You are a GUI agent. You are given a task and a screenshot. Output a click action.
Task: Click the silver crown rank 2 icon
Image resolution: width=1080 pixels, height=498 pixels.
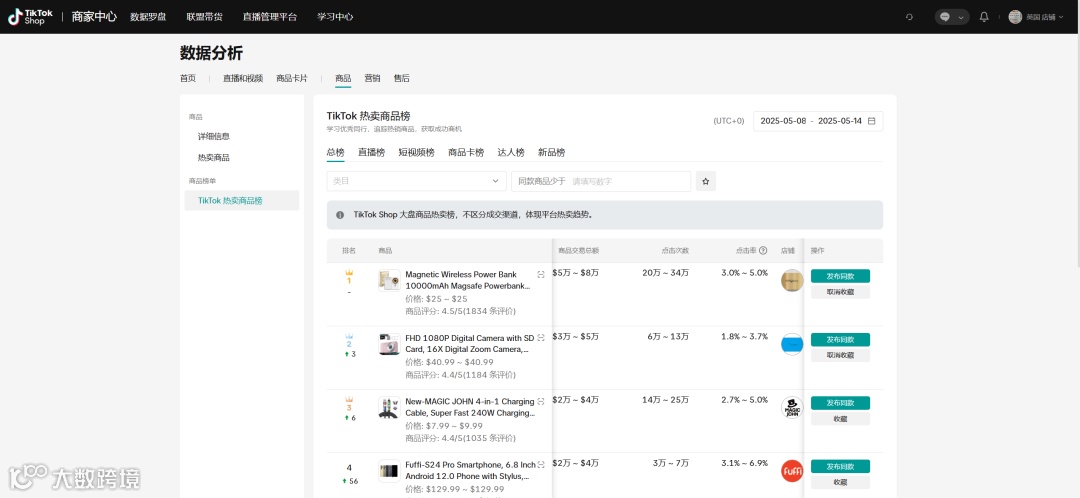click(349, 335)
